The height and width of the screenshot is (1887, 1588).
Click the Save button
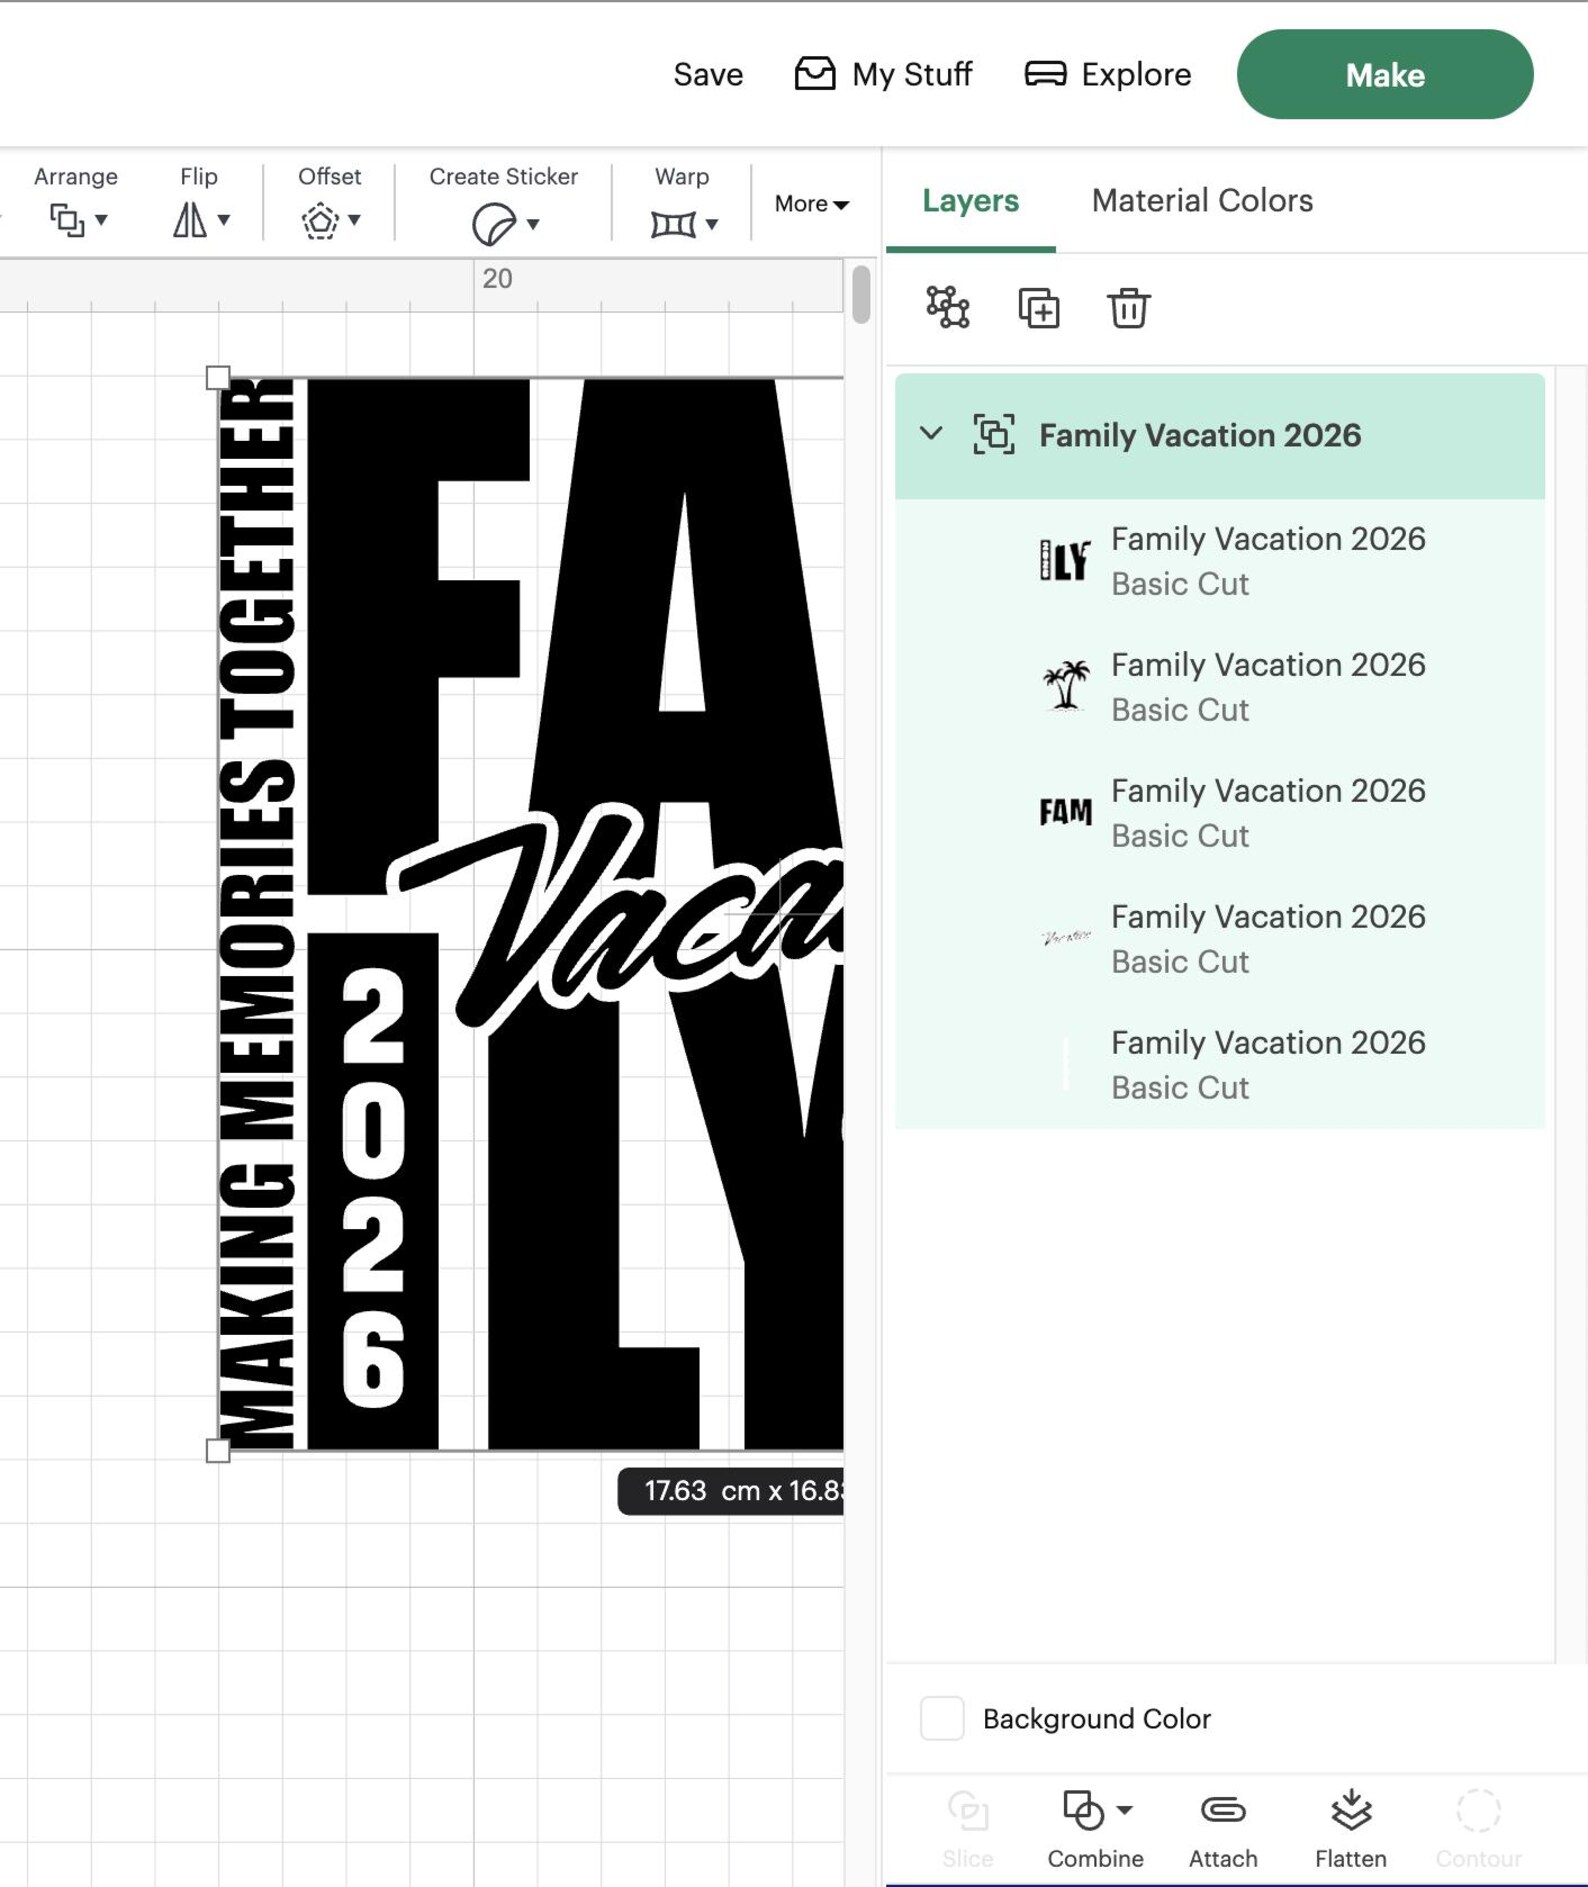708,74
